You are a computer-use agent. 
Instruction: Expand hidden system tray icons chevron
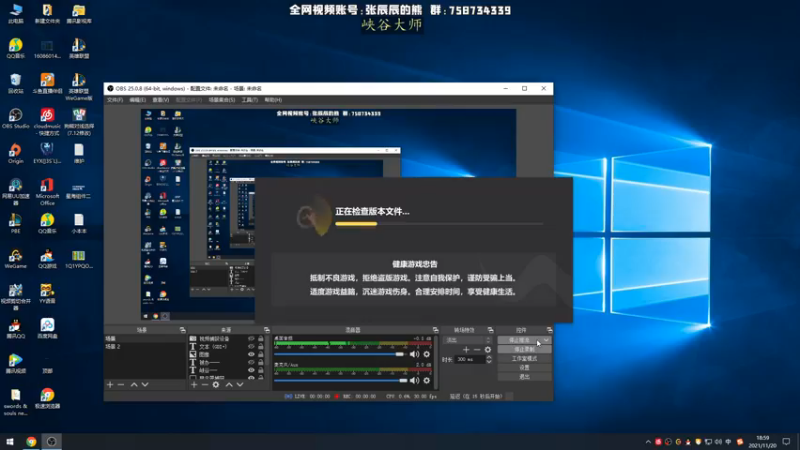click(648, 442)
